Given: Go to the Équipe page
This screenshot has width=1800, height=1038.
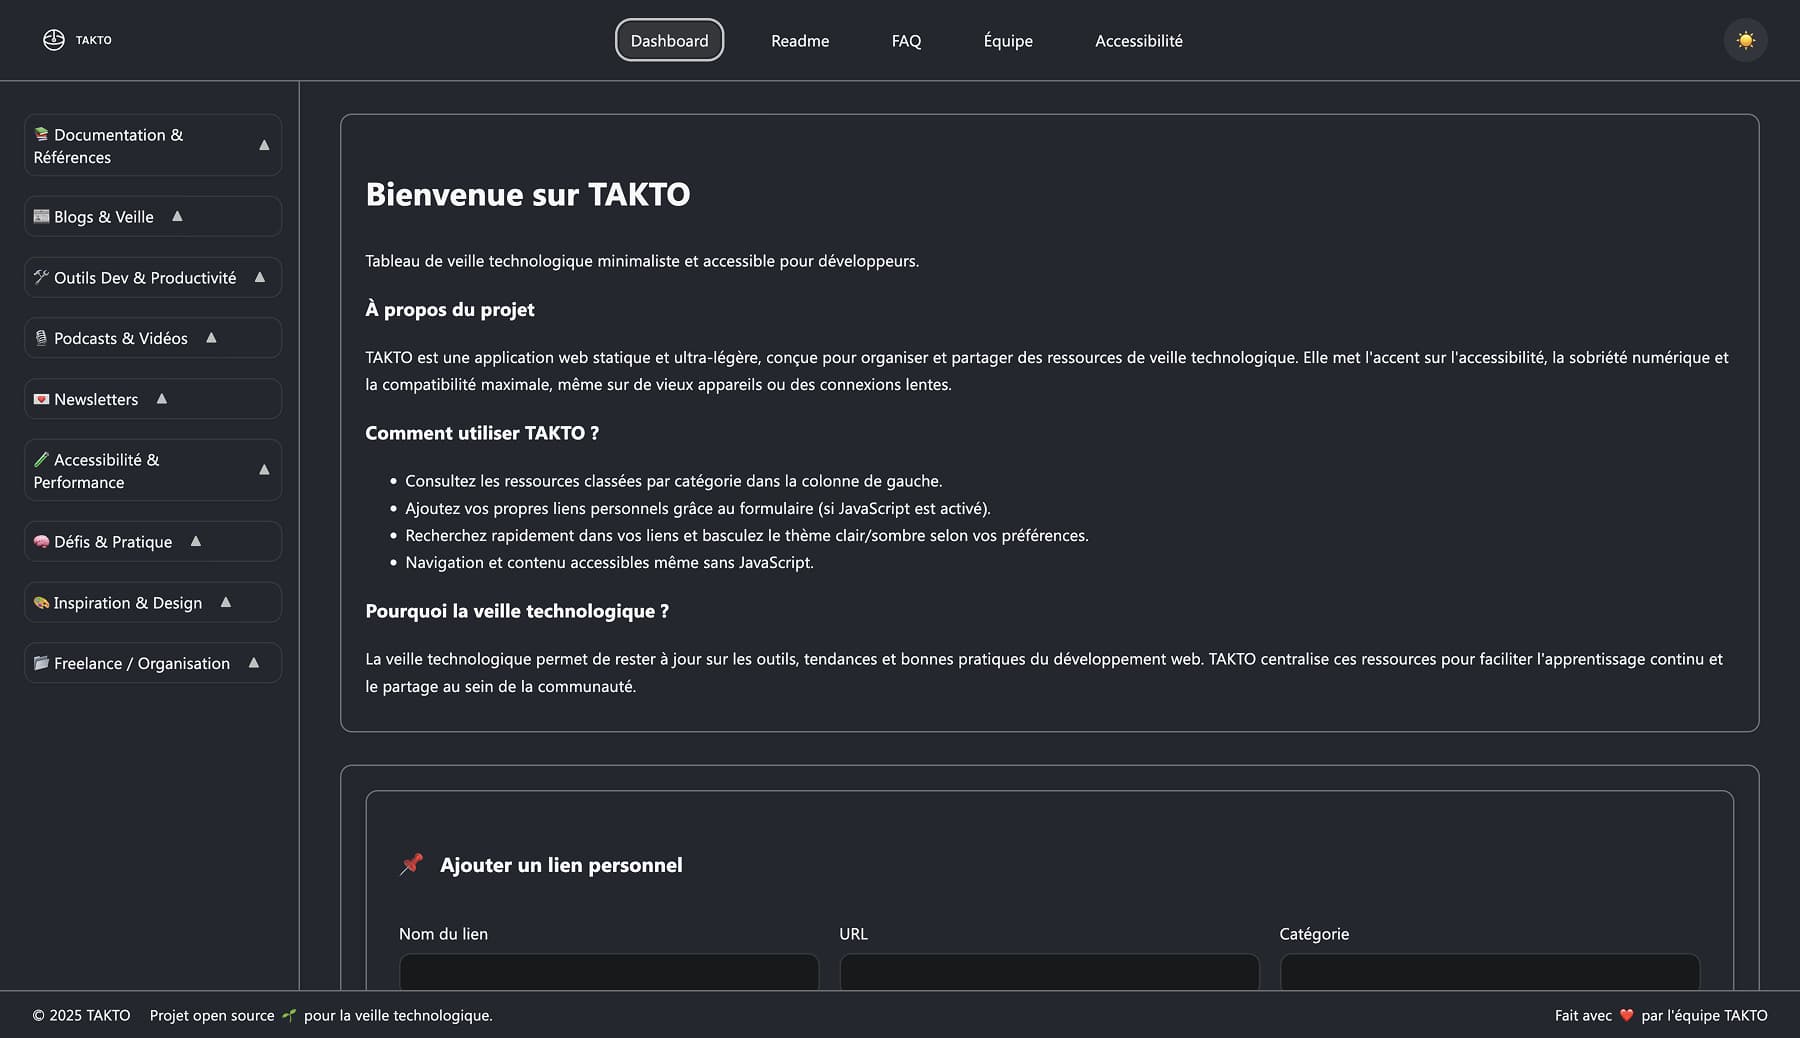Looking at the screenshot, I should 1008,41.
